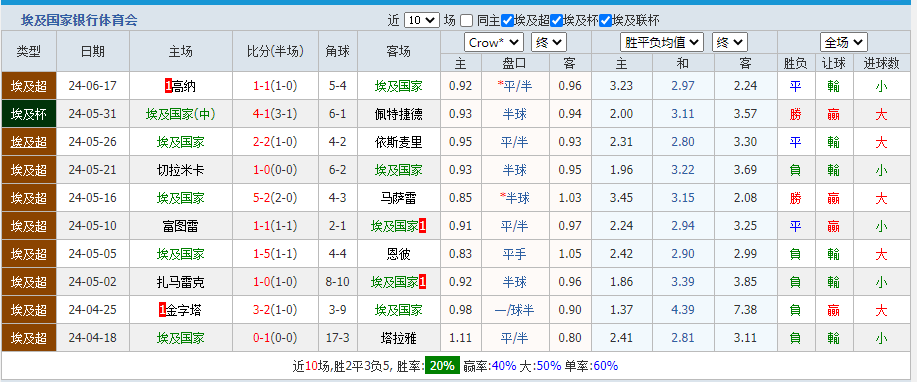
Task: Click the 7.38 away odds value
Action: tap(745, 310)
